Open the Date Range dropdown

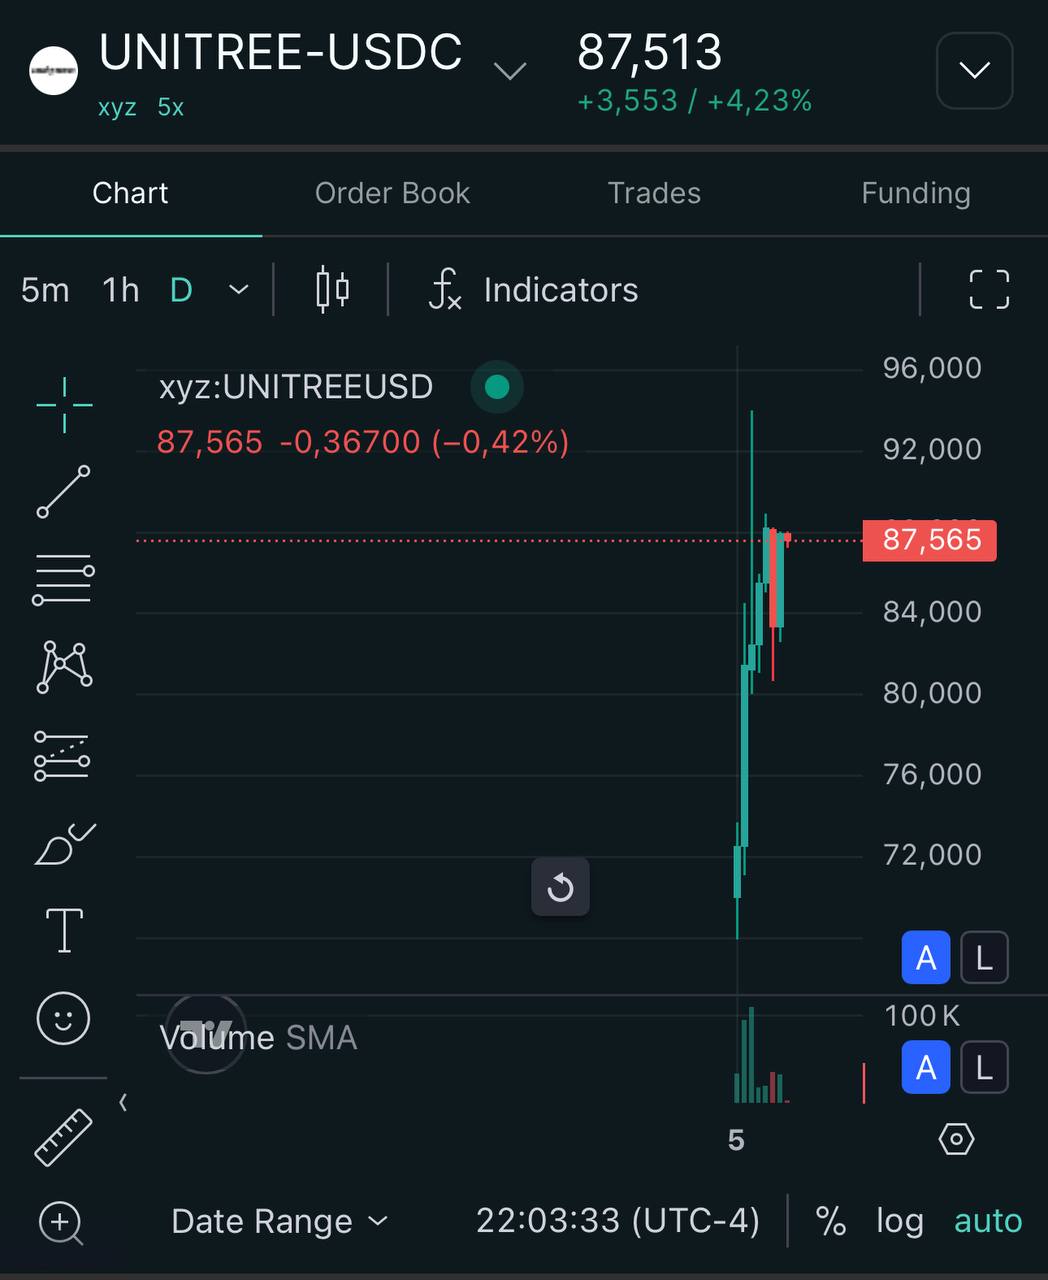(x=279, y=1221)
